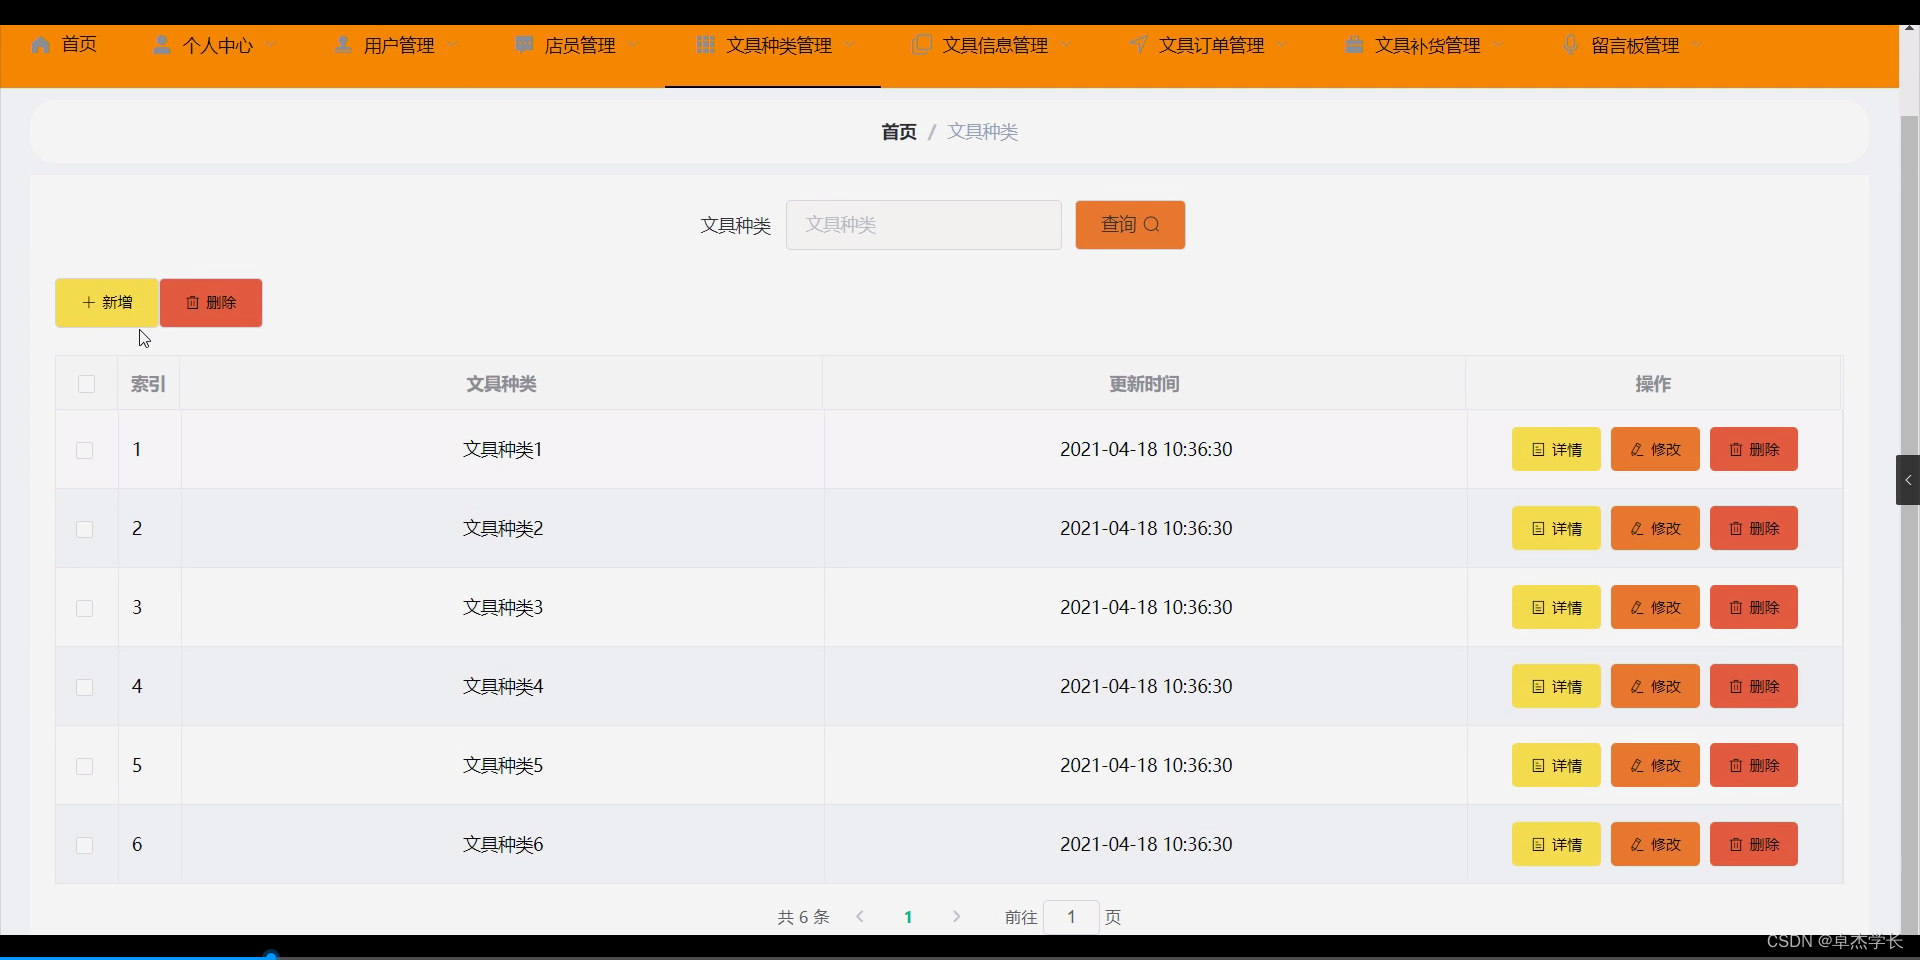1920x960 pixels.
Task: Check the checkbox for row 文具种类1
Action: pos(85,450)
